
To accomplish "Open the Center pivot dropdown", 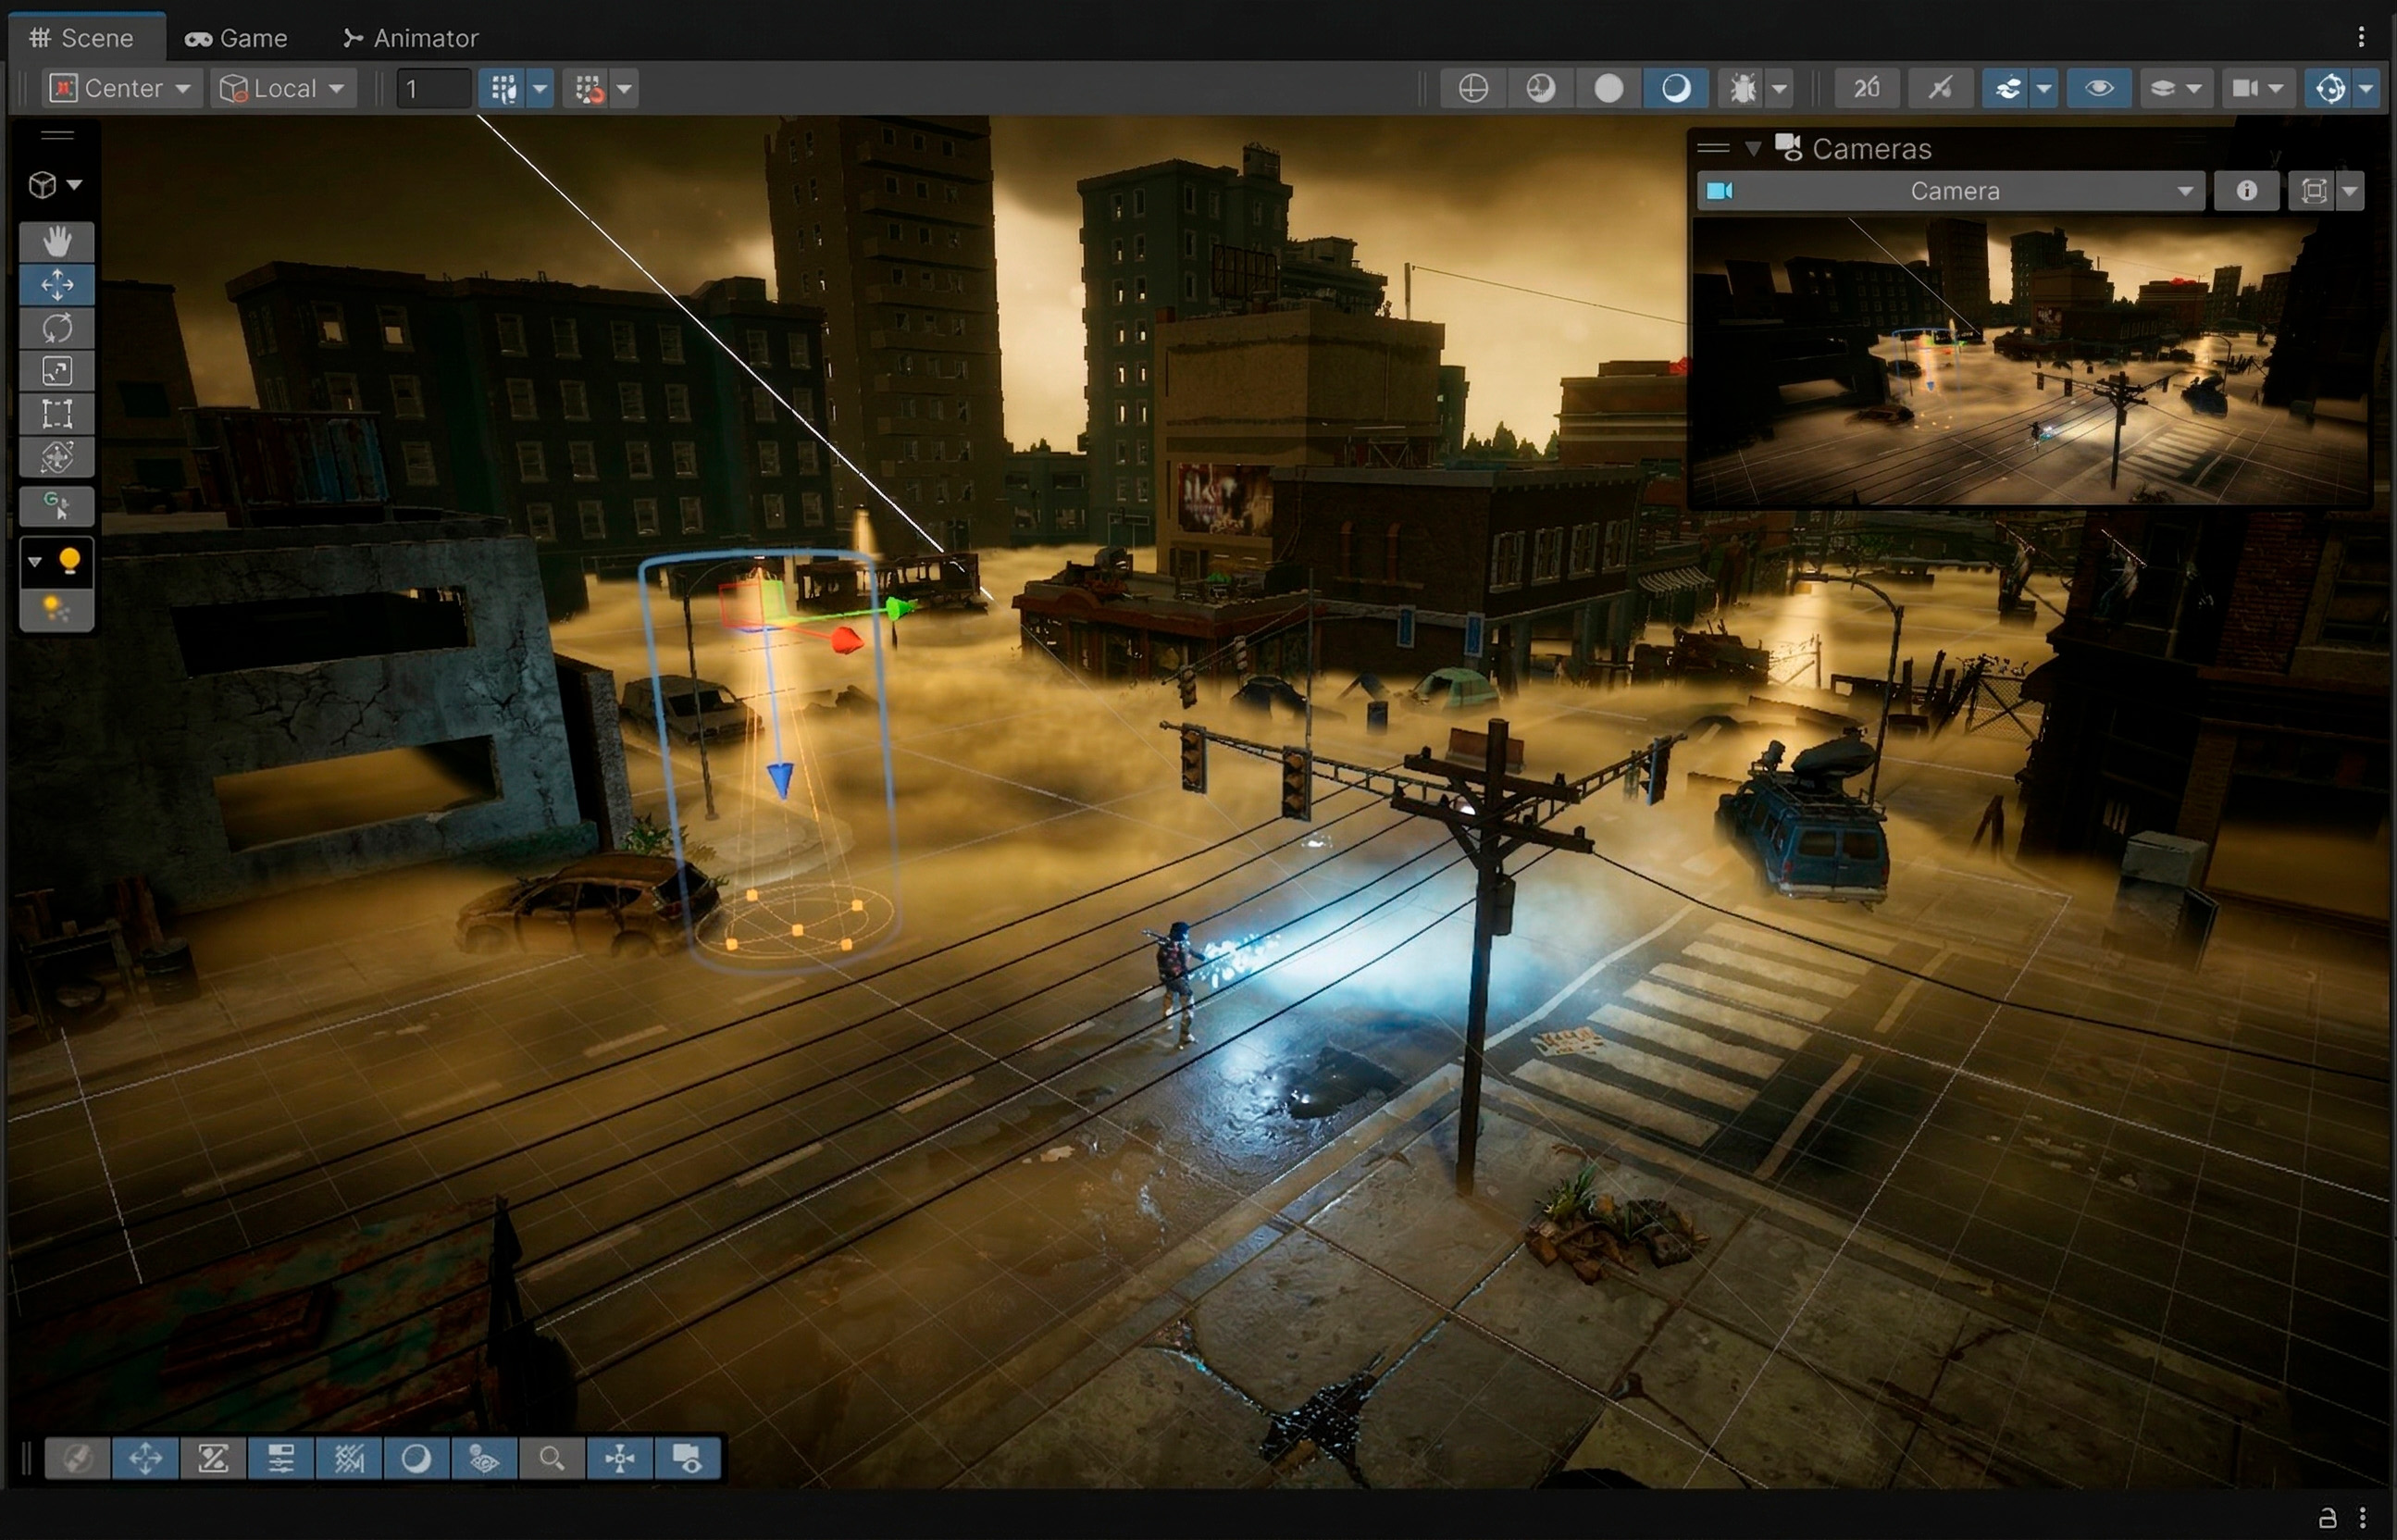I will click(x=122, y=89).
